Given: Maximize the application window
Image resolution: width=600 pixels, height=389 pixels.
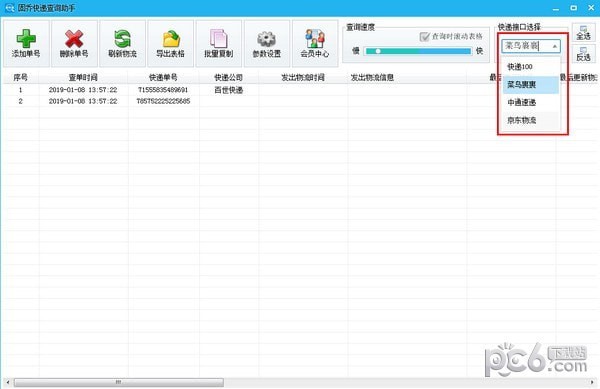Looking at the screenshot, I should tap(573, 8).
